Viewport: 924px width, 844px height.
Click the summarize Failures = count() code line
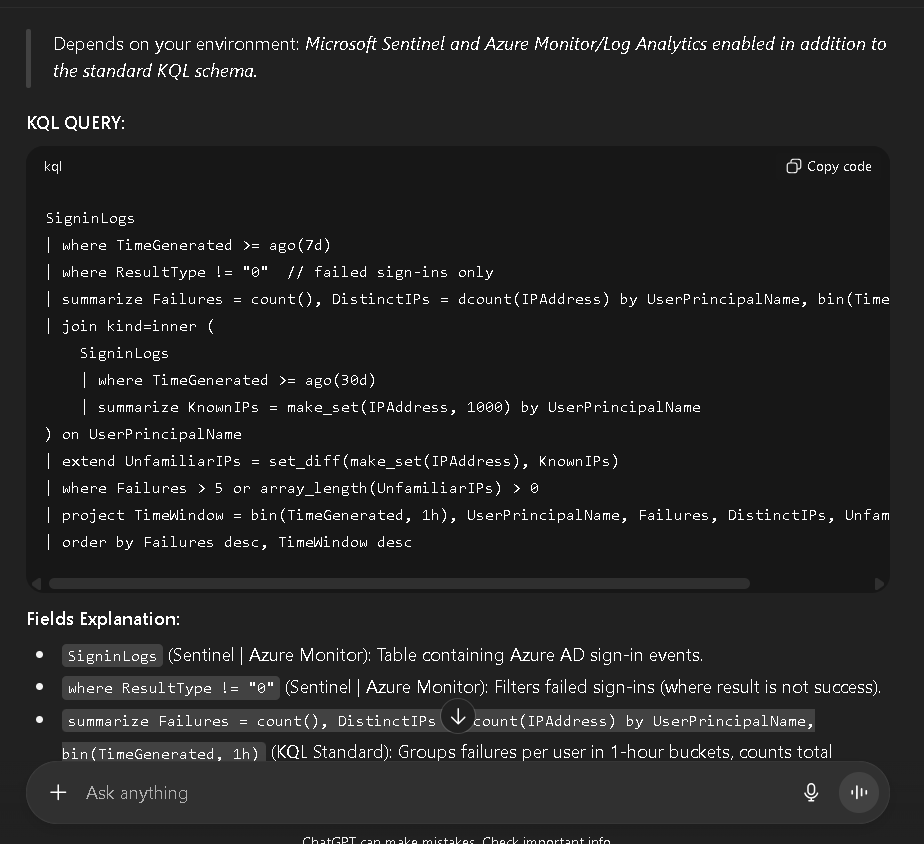click(467, 299)
